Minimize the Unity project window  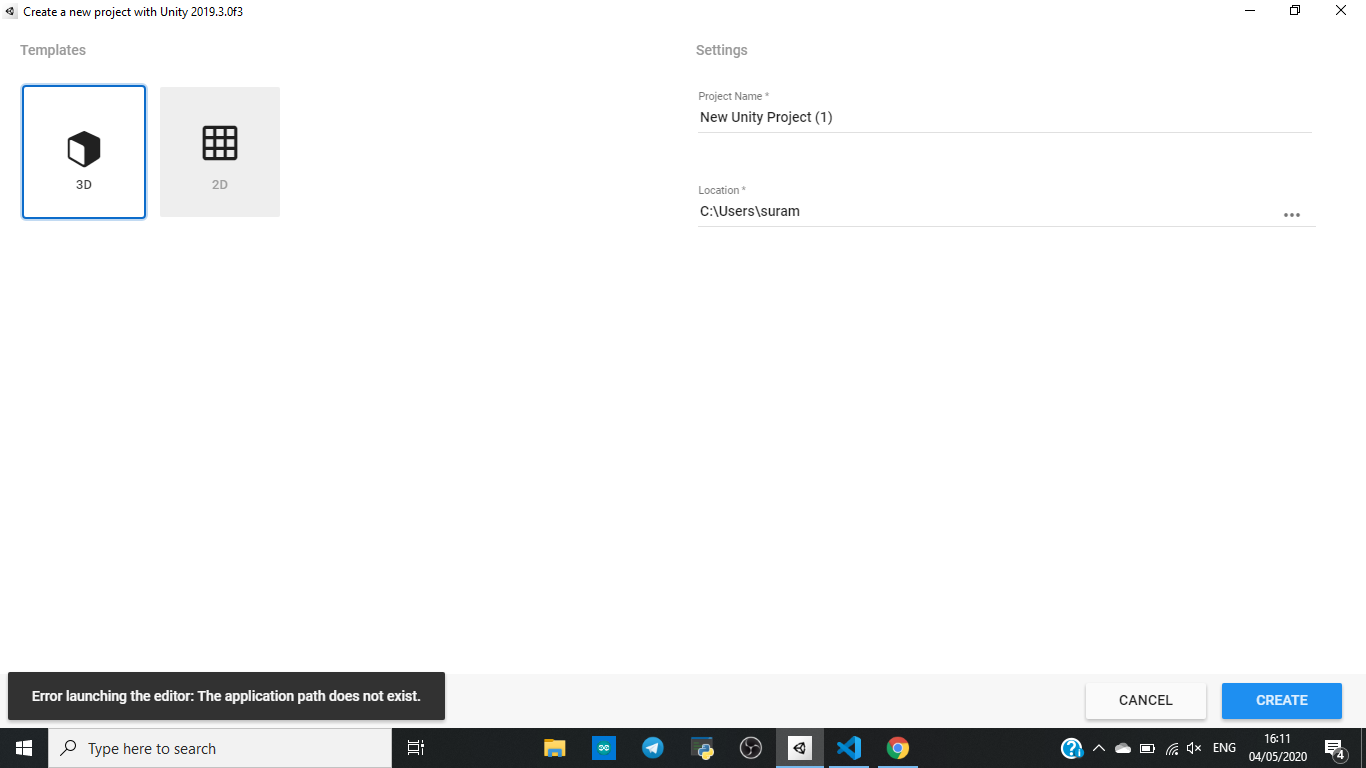click(x=1250, y=11)
